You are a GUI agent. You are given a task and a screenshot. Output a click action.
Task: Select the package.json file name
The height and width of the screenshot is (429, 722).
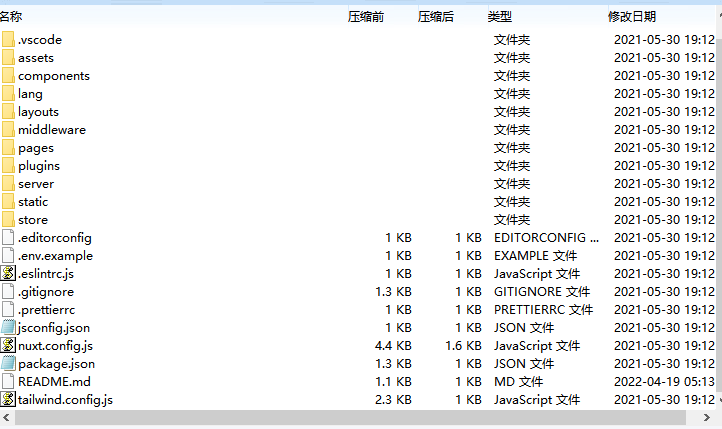pyautogui.click(x=56, y=364)
